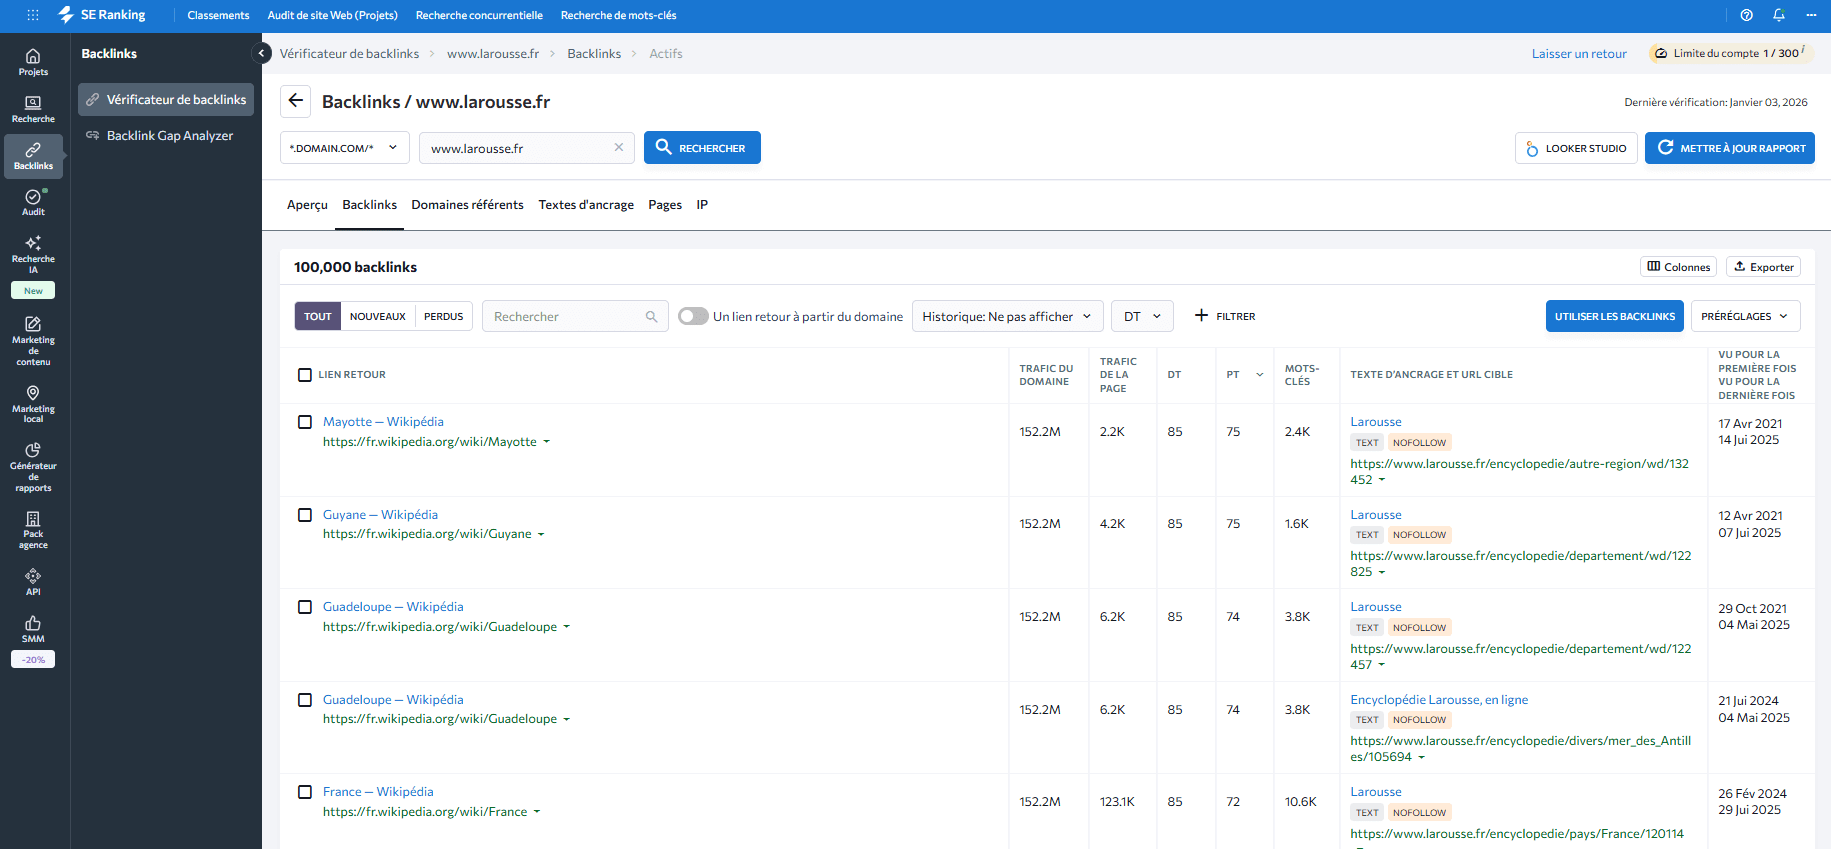This screenshot has height=849, width=1831.
Task: Switch to Domaines référents tab
Action: (467, 205)
